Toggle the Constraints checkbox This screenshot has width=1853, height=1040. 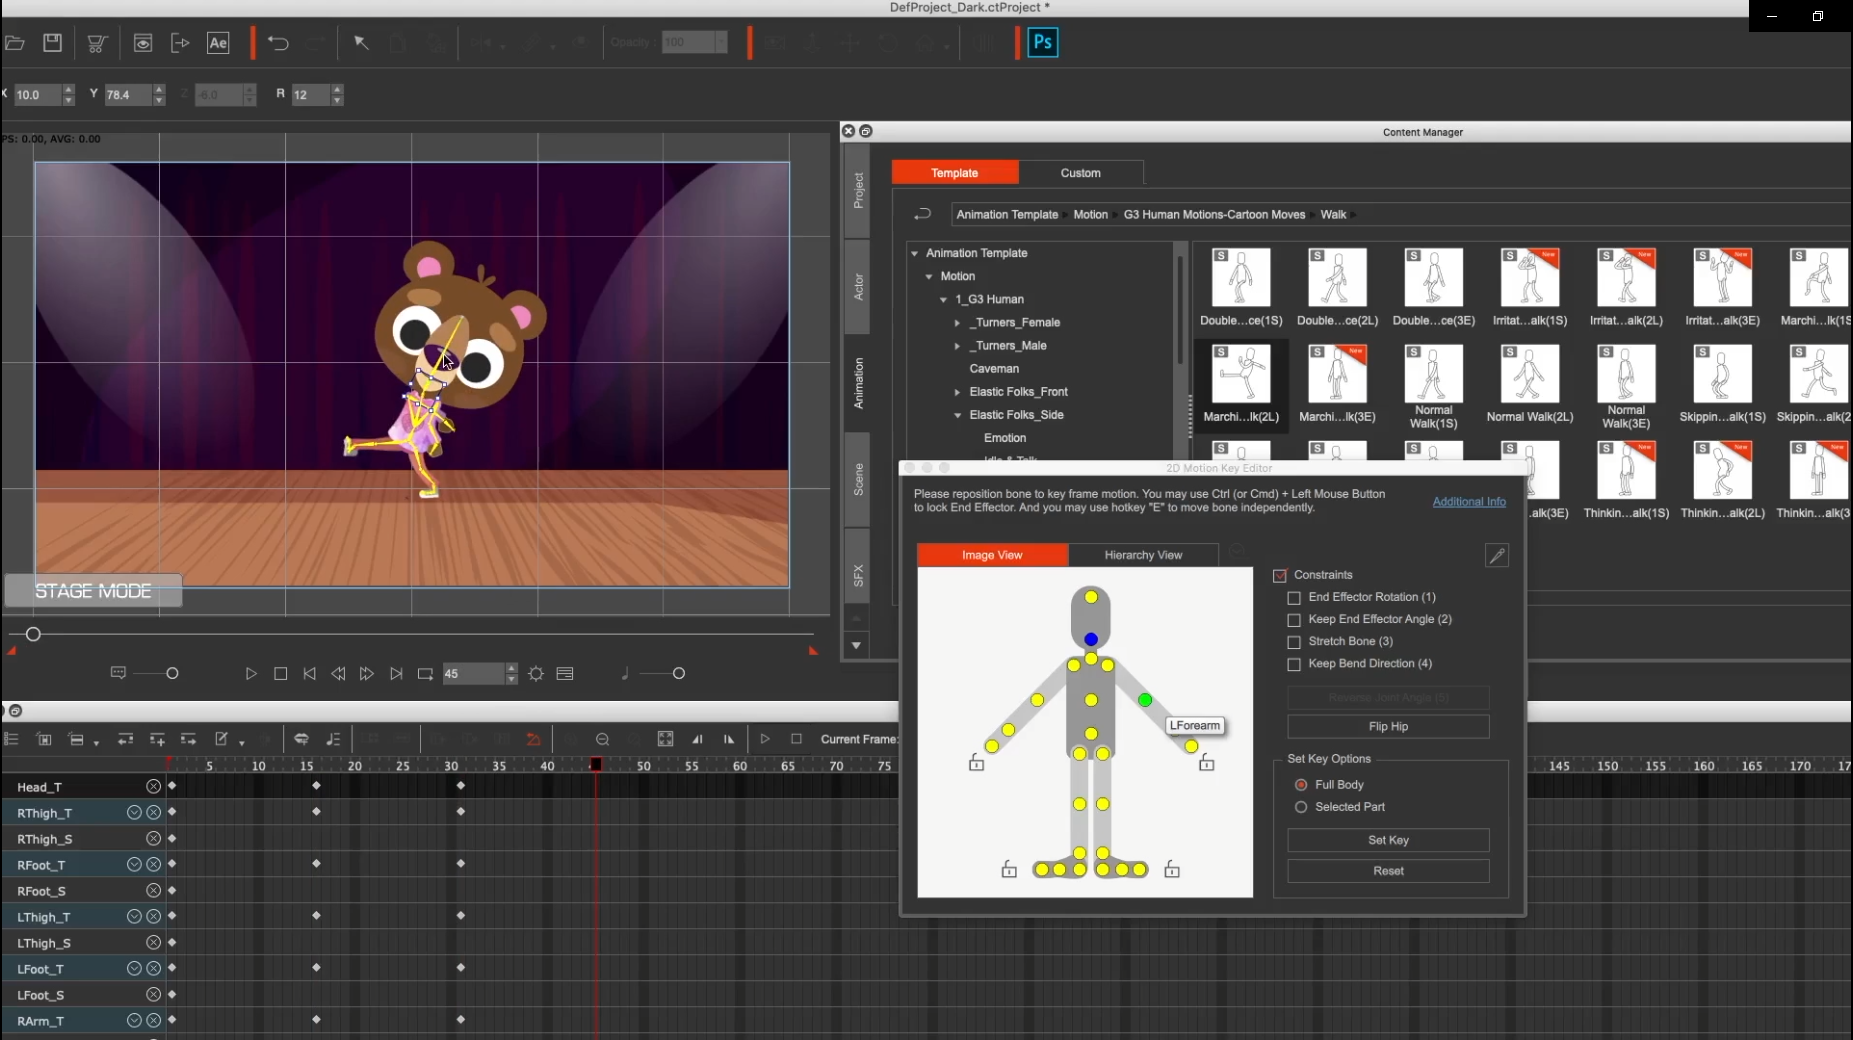coord(1279,576)
